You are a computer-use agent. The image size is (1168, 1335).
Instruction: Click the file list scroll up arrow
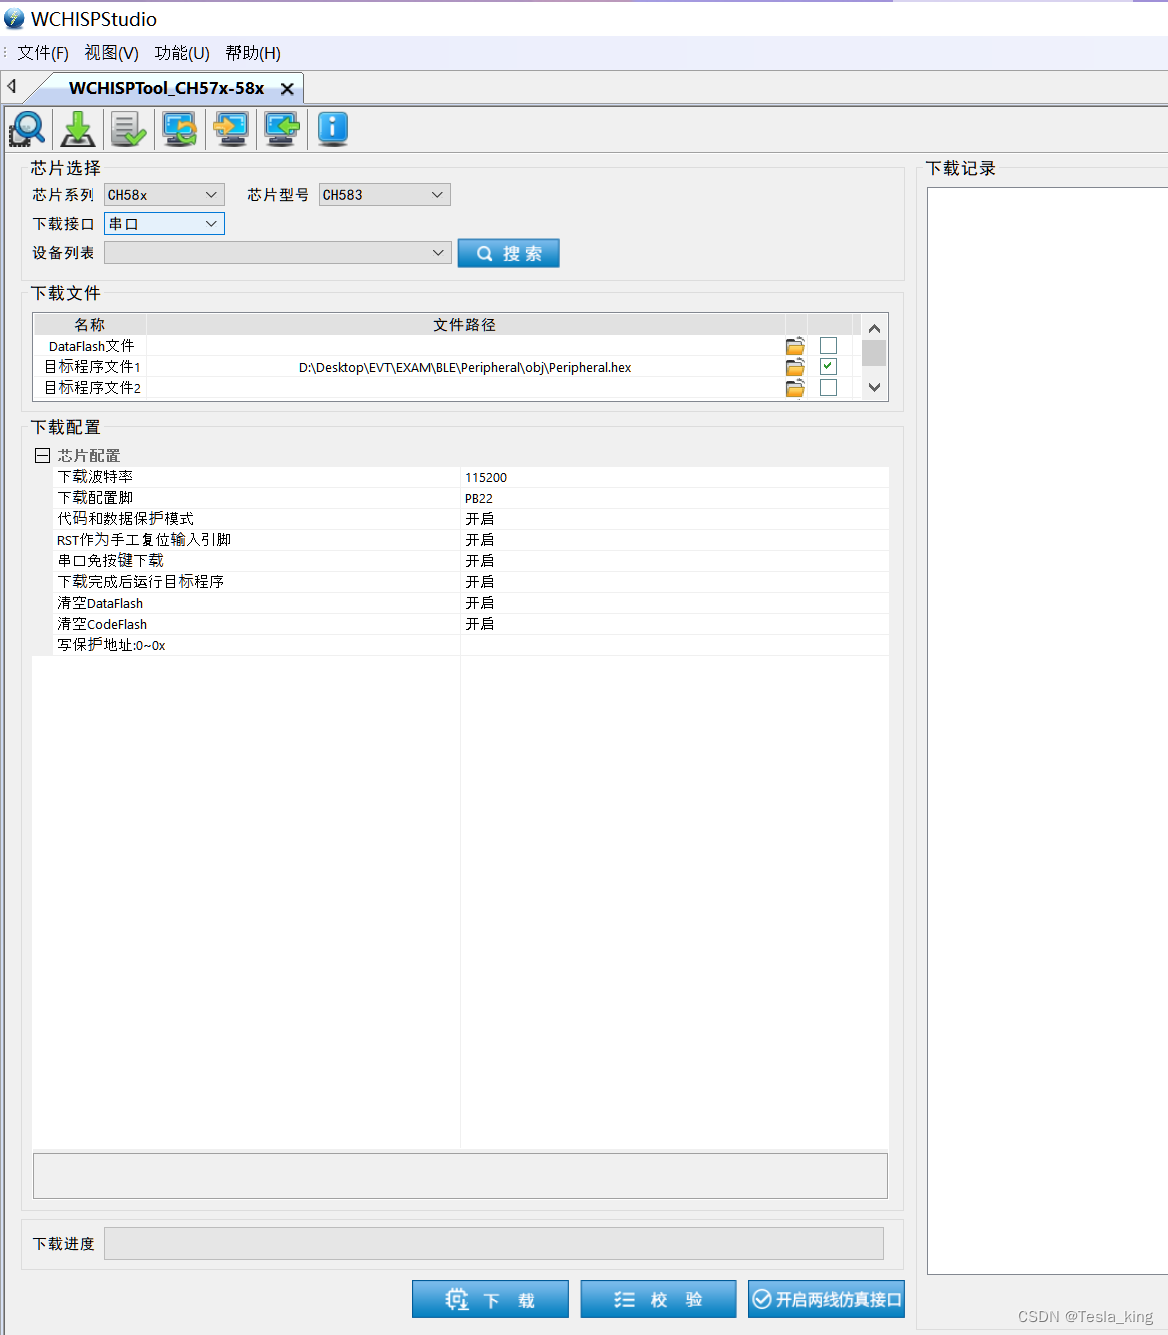coord(874,328)
